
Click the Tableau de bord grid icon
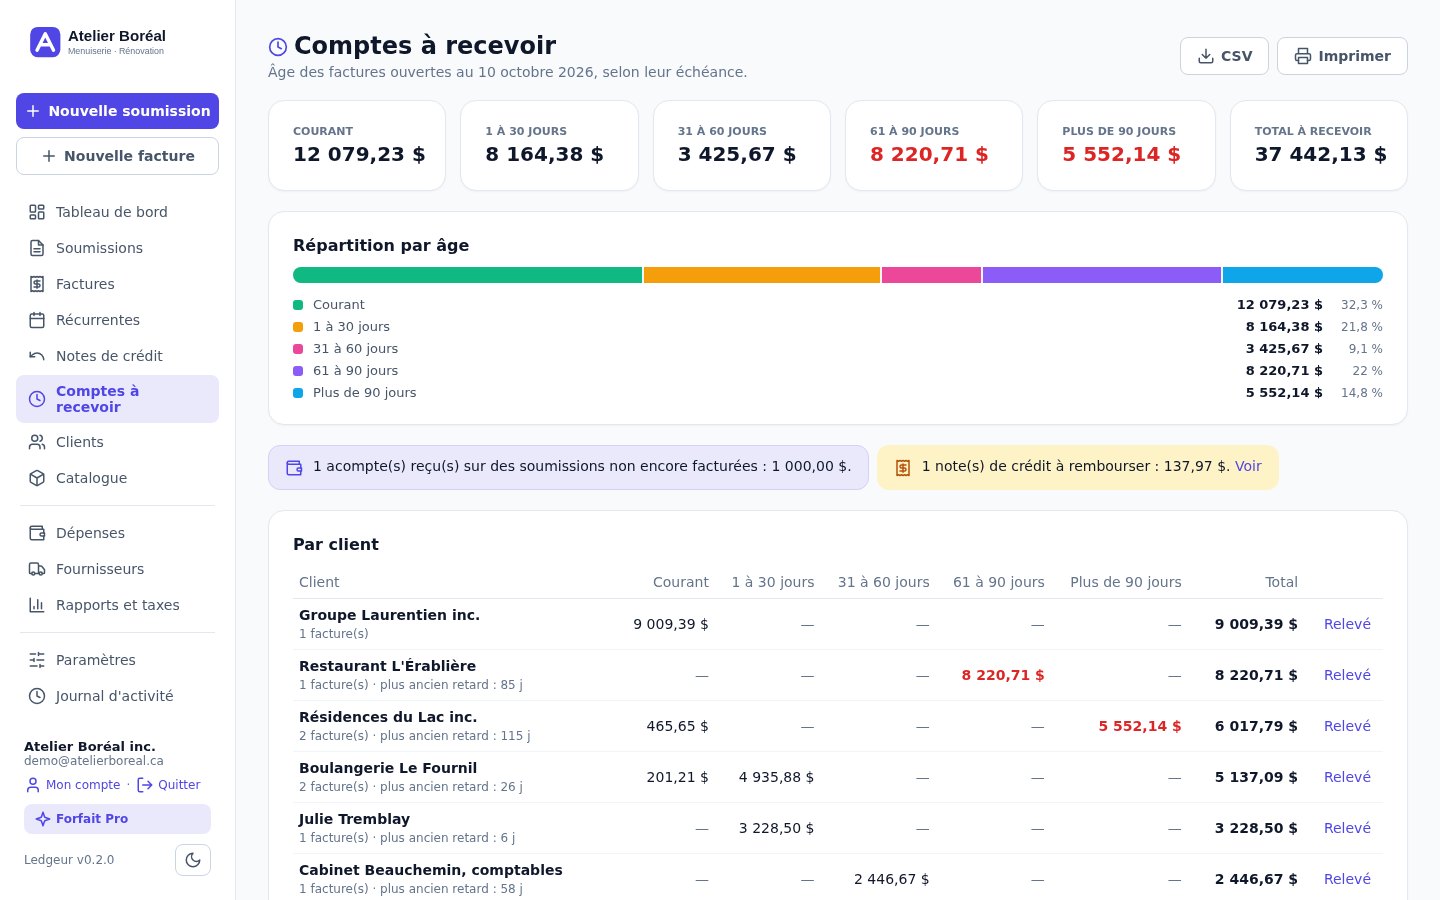click(37, 212)
